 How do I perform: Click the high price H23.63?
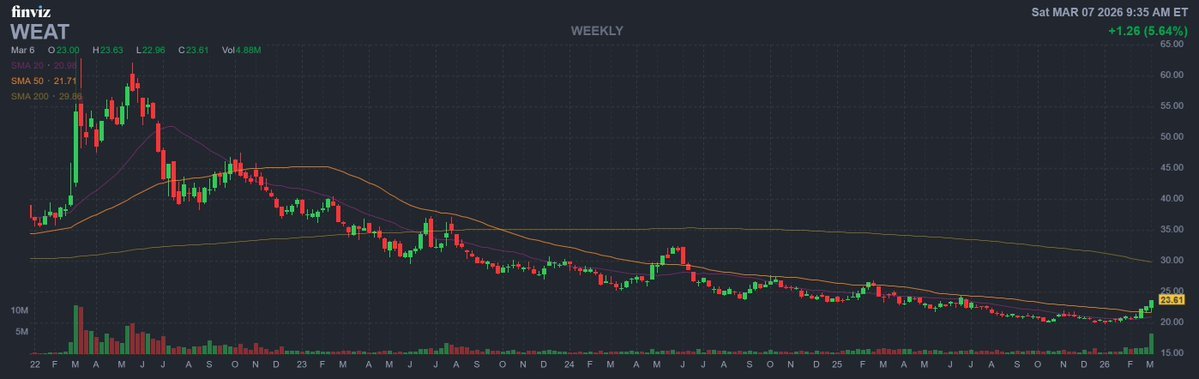(108, 50)
